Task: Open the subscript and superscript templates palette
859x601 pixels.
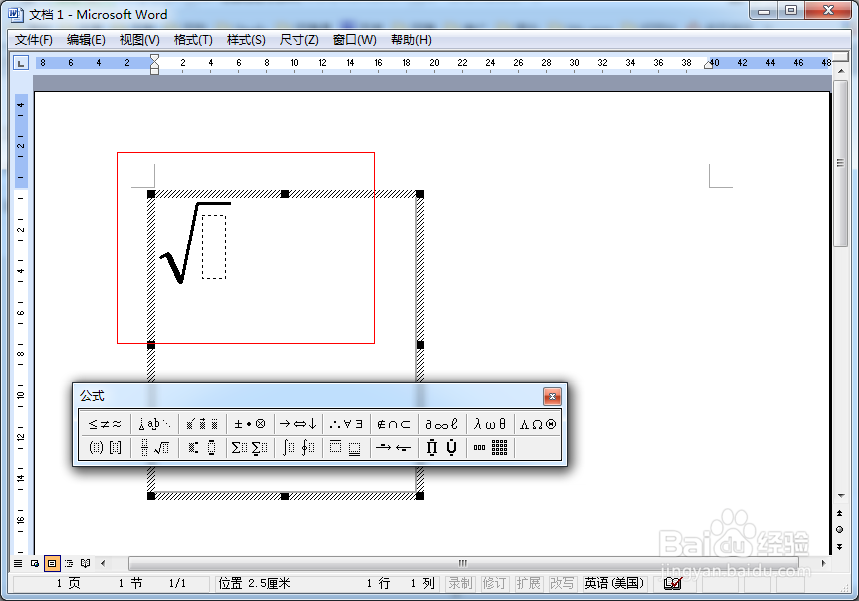Action: pos(202,448)
